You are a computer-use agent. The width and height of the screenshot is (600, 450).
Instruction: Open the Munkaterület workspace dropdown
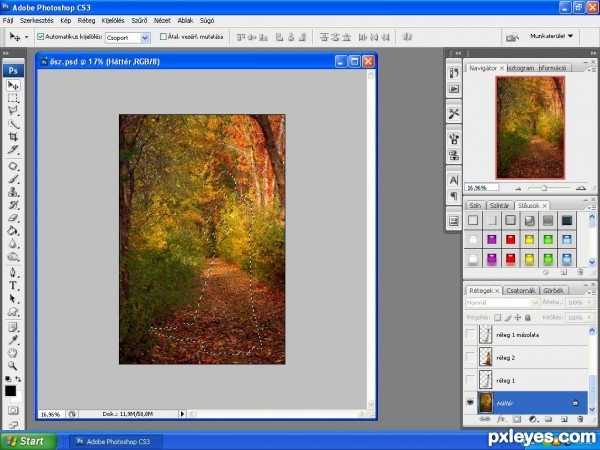(x=551, y=36)
